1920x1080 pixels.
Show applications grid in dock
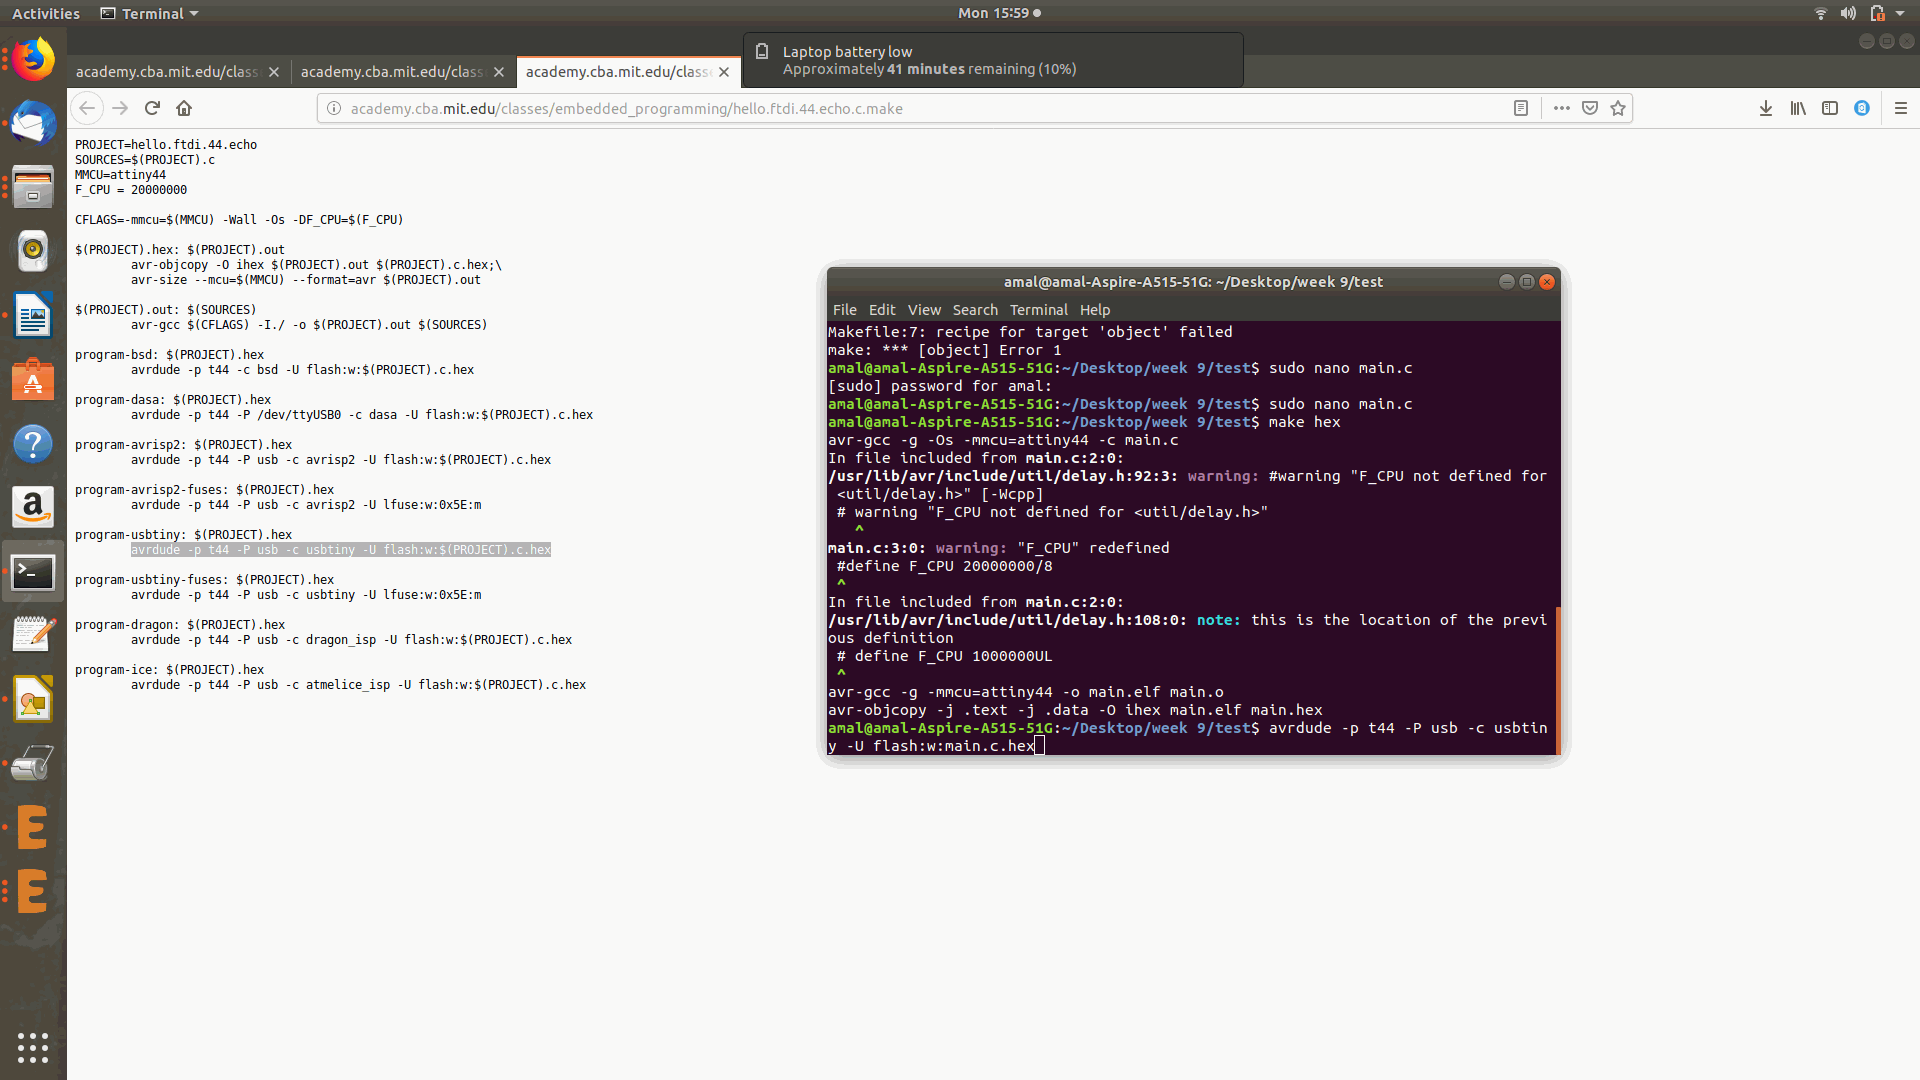tap(33, 1047)
